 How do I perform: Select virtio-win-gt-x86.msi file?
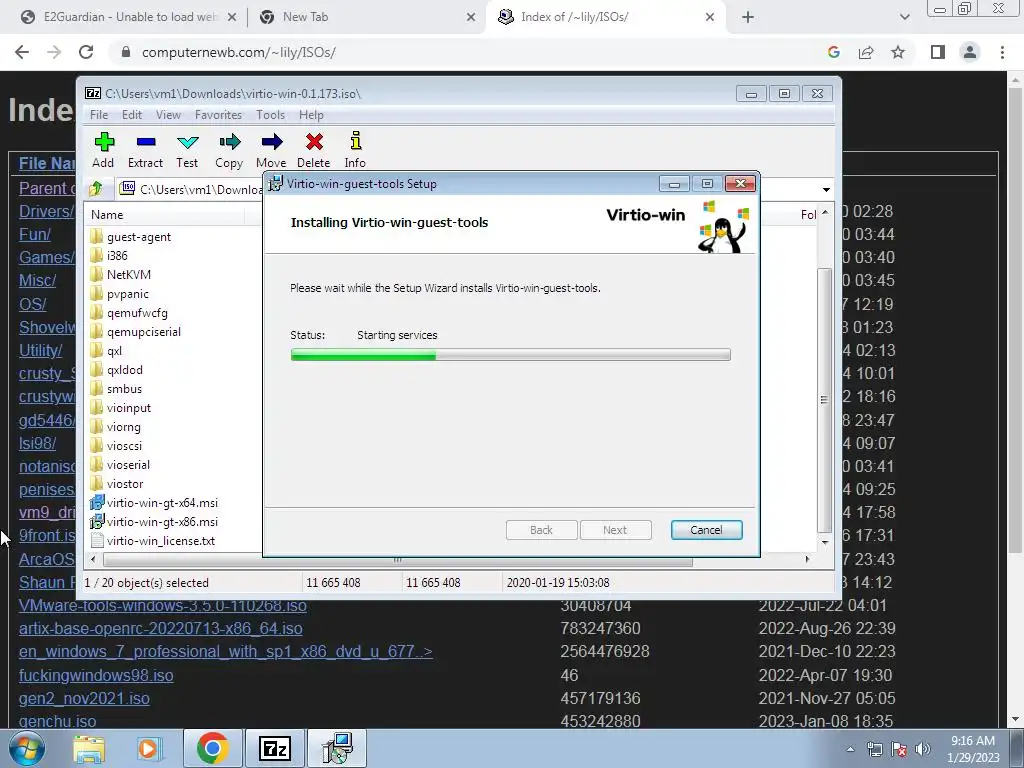[x=162, y=522]
